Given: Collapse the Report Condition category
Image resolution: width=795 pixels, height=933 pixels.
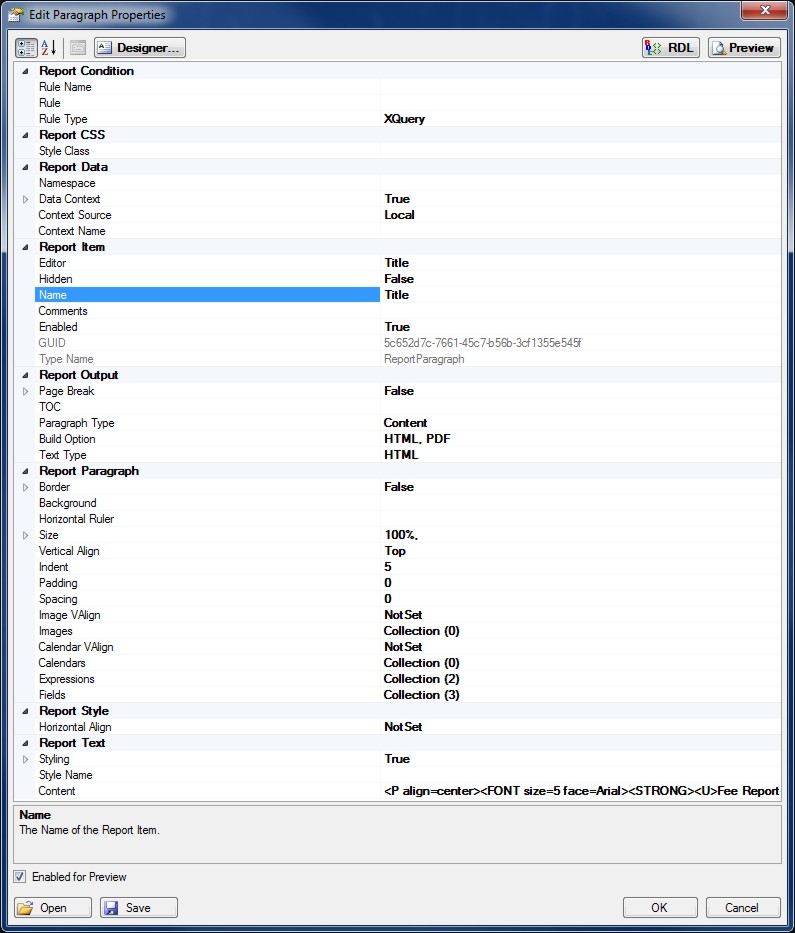Looking at the screenshot, I should pyautogui.click(x=25, y=71).
